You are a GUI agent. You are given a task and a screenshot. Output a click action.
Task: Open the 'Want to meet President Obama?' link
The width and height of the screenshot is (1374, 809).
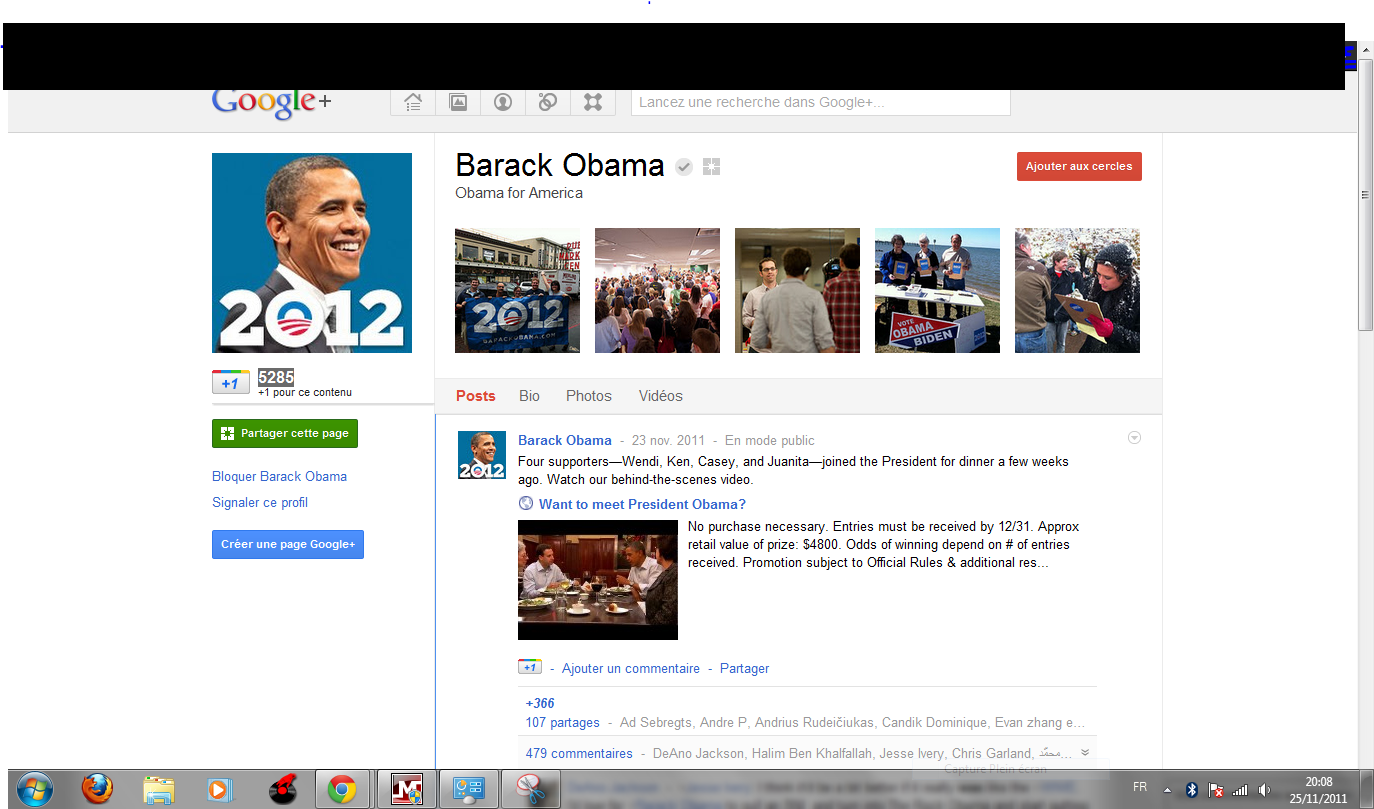pyautogui.click(x=642, y=504)
